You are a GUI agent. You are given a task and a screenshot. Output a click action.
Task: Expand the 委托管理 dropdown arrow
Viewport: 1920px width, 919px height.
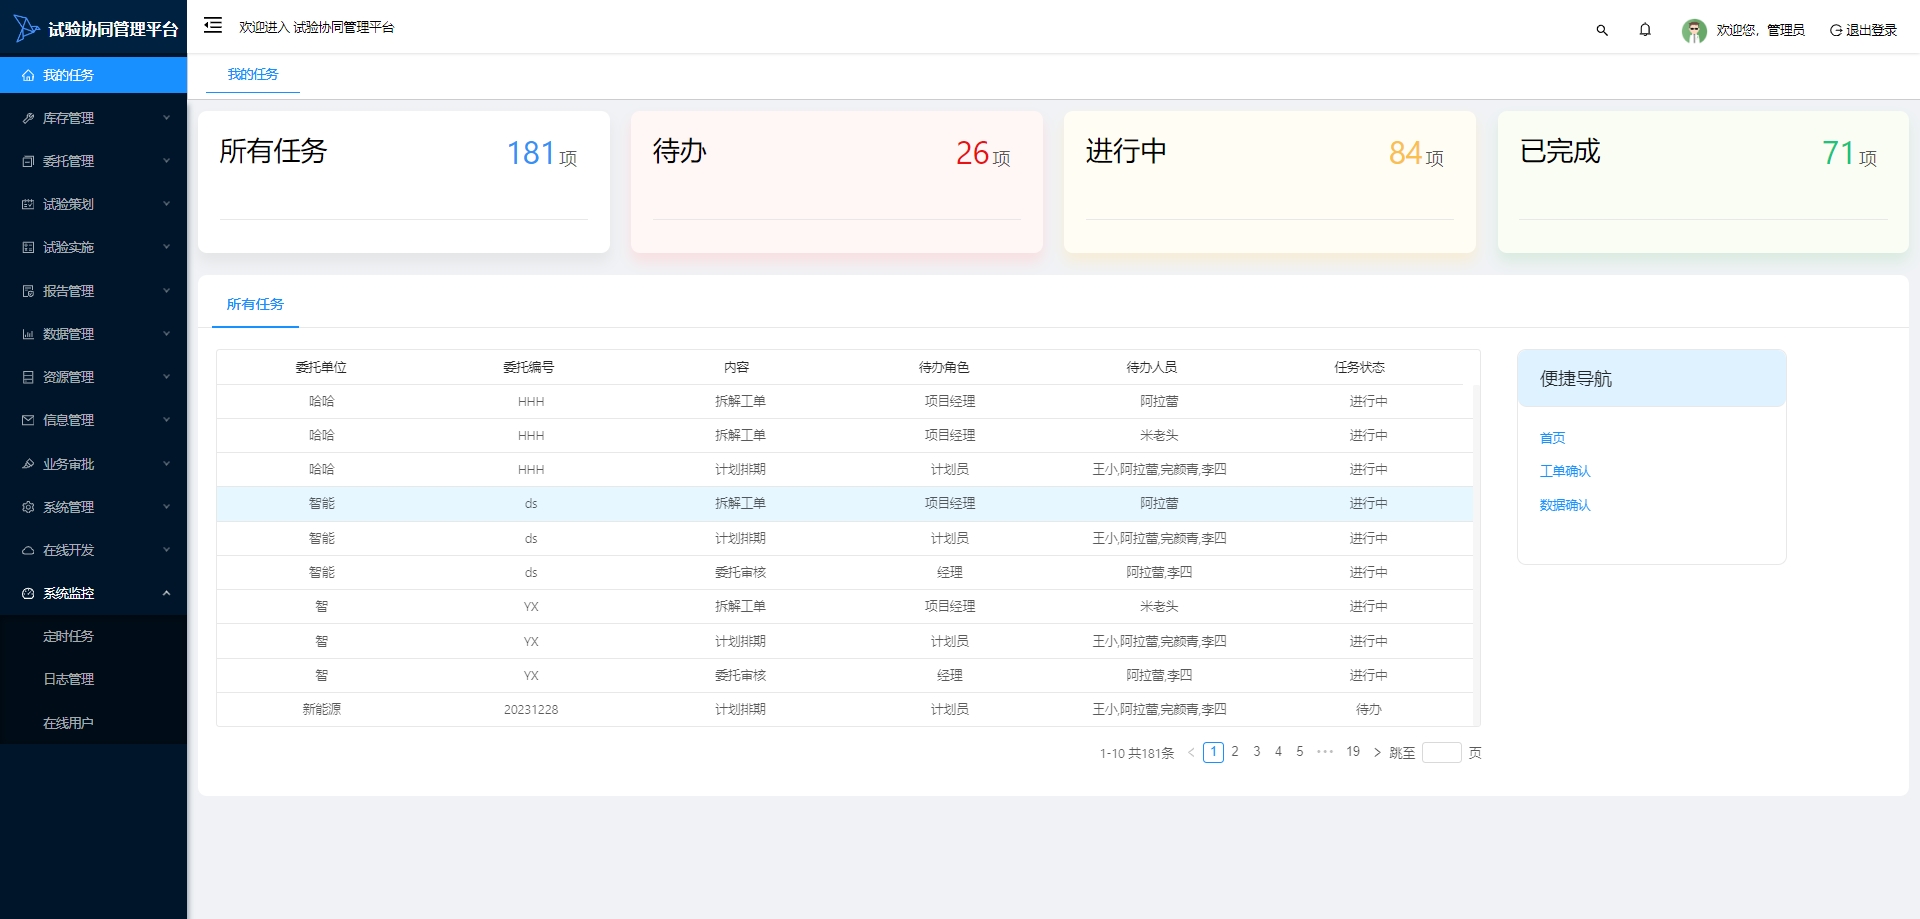pos(166,161)
